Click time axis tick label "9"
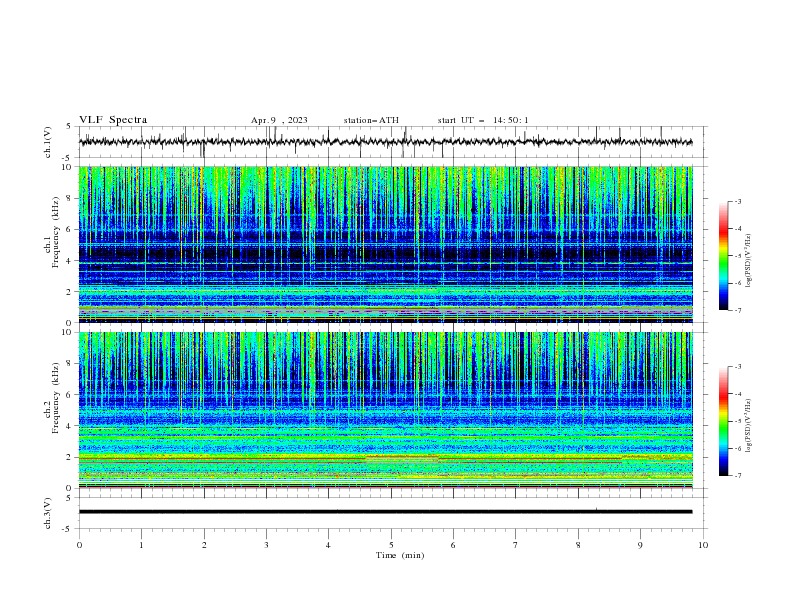 (x=640, y=545)
